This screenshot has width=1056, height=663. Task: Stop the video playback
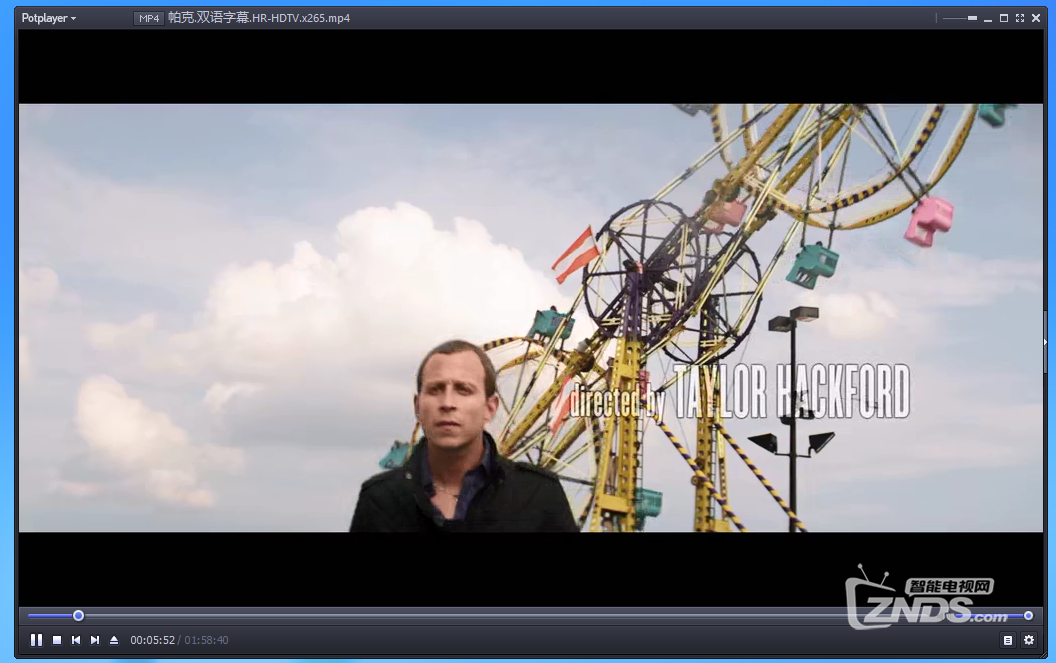(57, 640)
